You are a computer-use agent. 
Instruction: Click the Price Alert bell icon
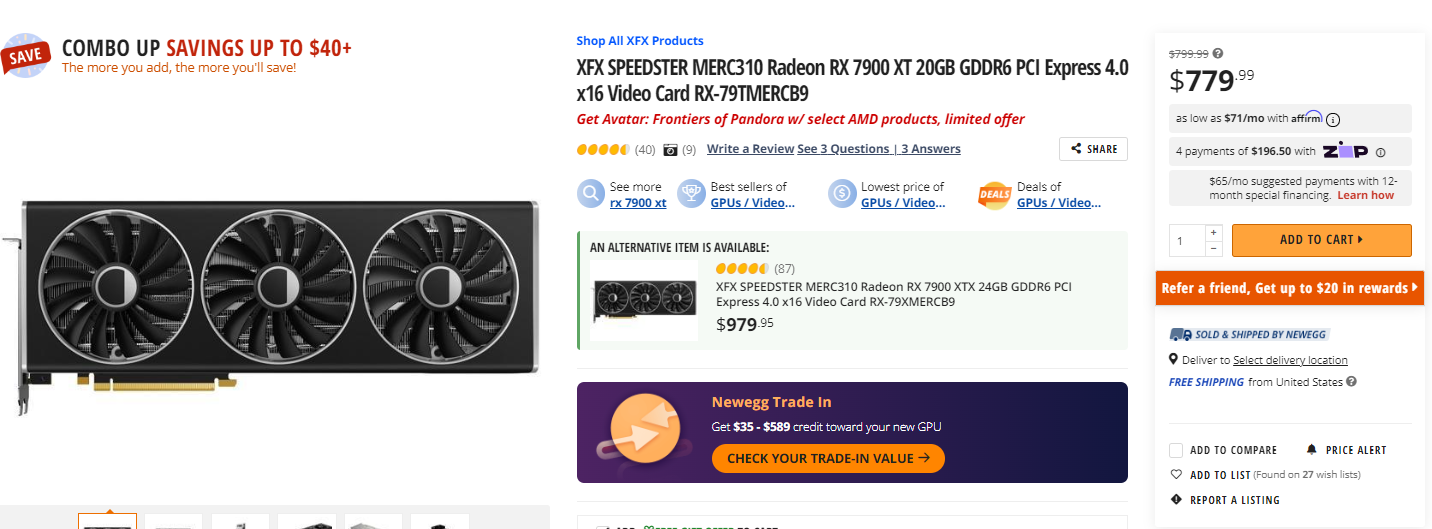(x=1312, y=450)
